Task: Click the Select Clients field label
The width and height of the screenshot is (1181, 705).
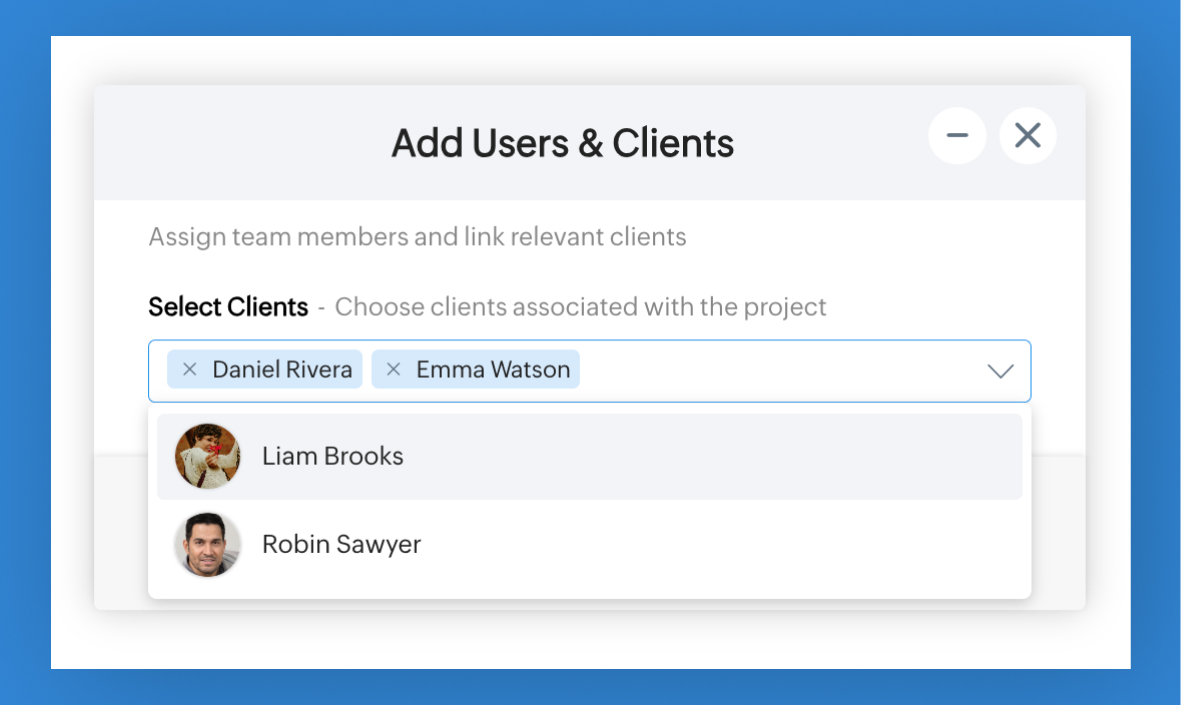Action: pyautogui.click(x=228, y=307)
